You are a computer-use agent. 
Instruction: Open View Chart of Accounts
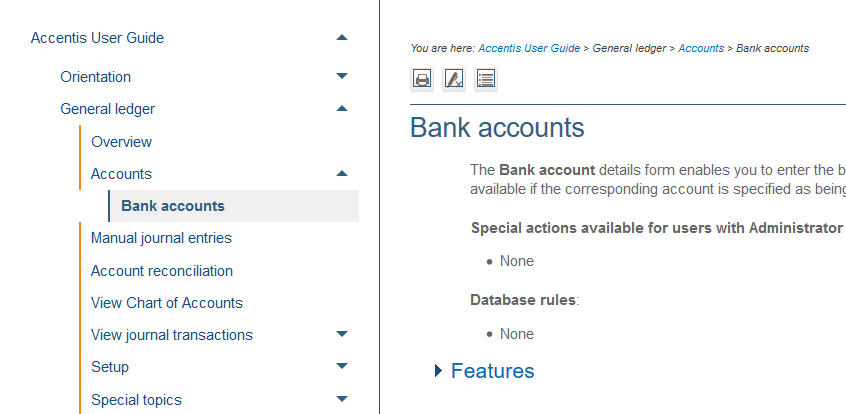(x=167, y=303)
